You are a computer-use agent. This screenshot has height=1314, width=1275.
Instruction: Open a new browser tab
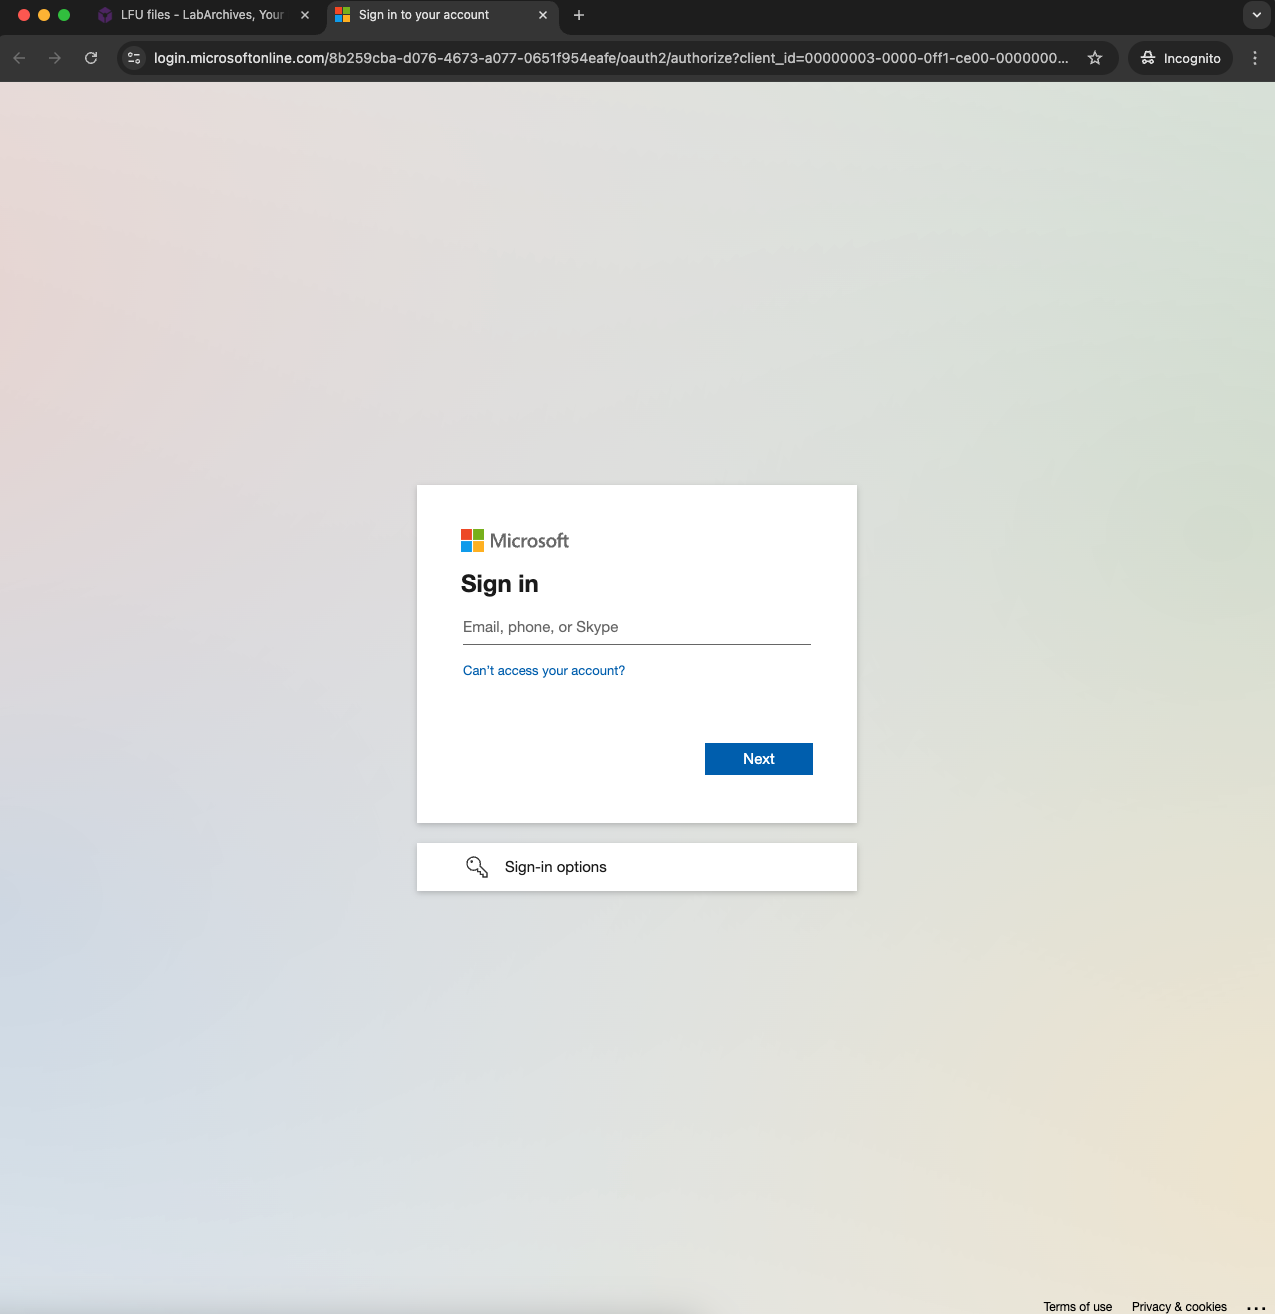pyautogui.click(x=579, y=15)
